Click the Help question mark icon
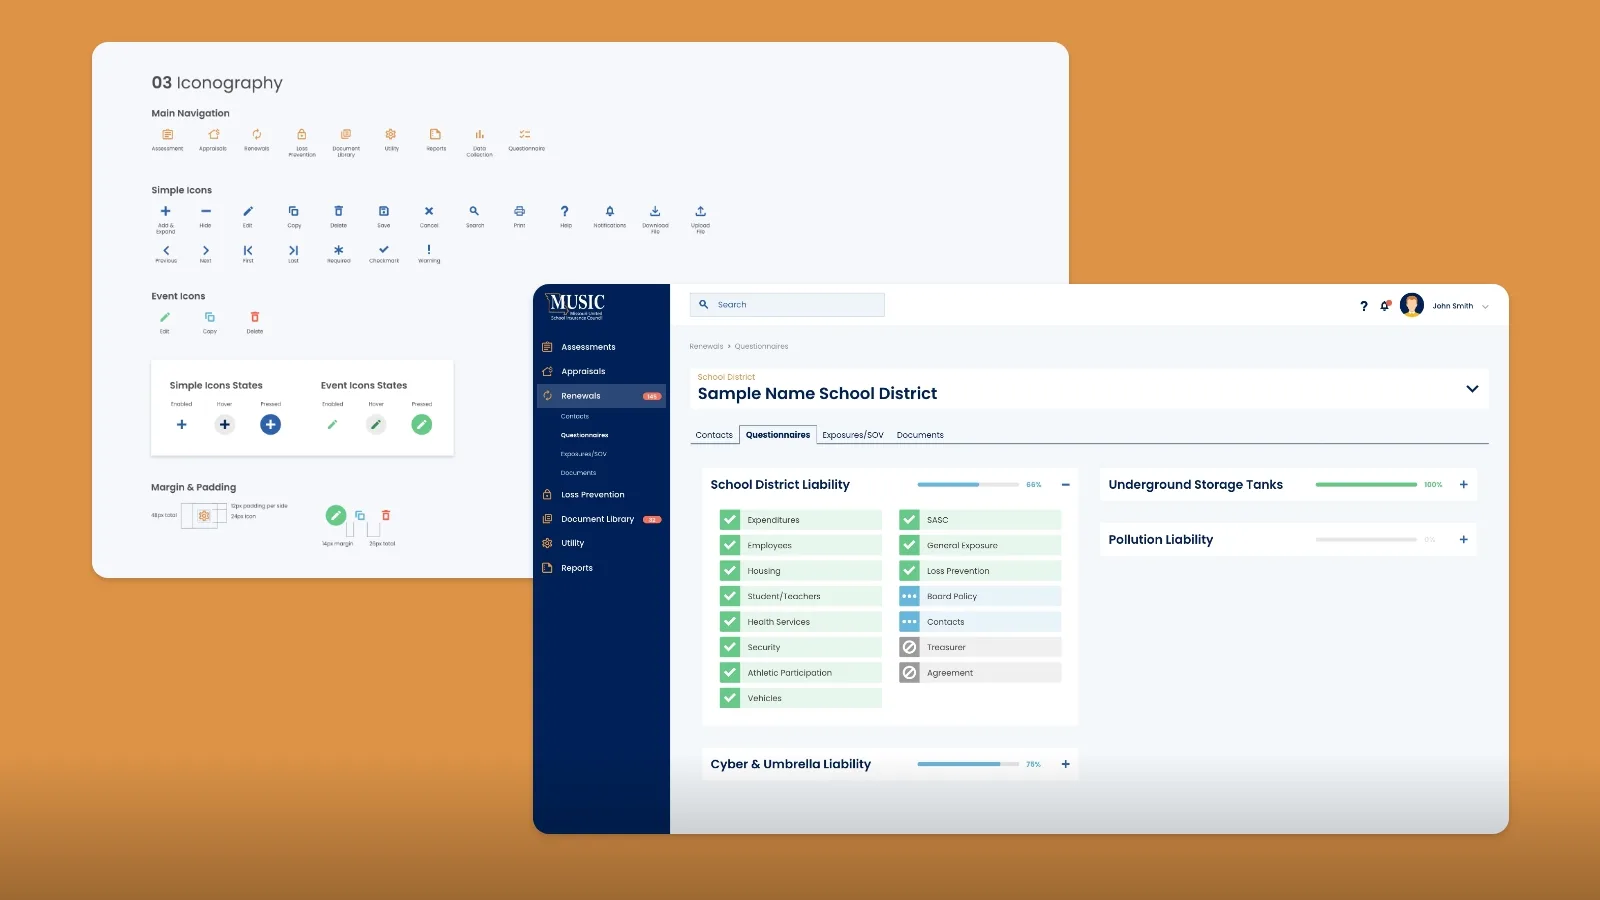Image resolution: width=1600 pixels, height=900 pixels. [1363, 306]
